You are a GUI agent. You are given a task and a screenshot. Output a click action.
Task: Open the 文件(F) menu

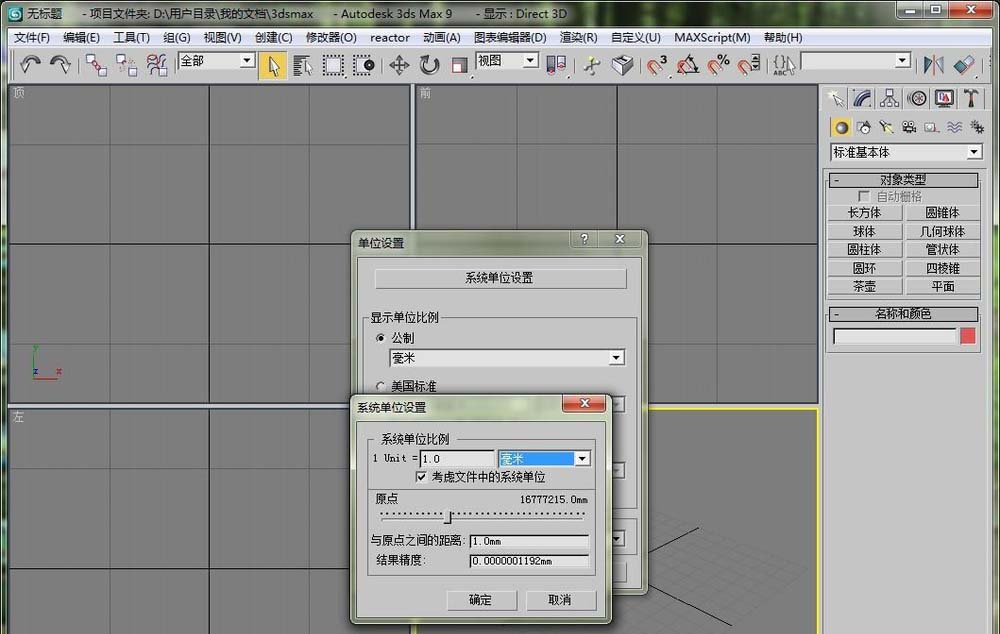[x=32, y=38]
